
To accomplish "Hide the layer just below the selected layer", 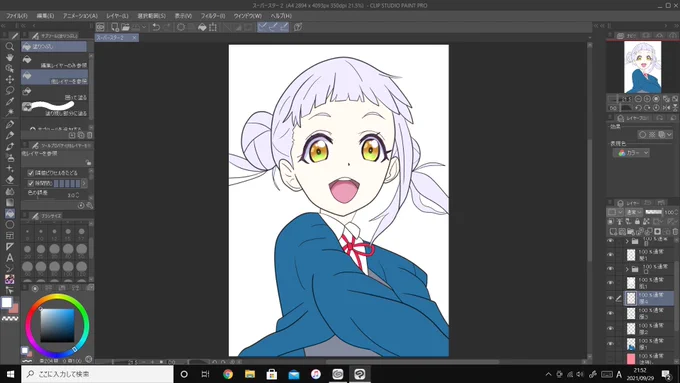I will pyautogui.click(x=610, y=313).
